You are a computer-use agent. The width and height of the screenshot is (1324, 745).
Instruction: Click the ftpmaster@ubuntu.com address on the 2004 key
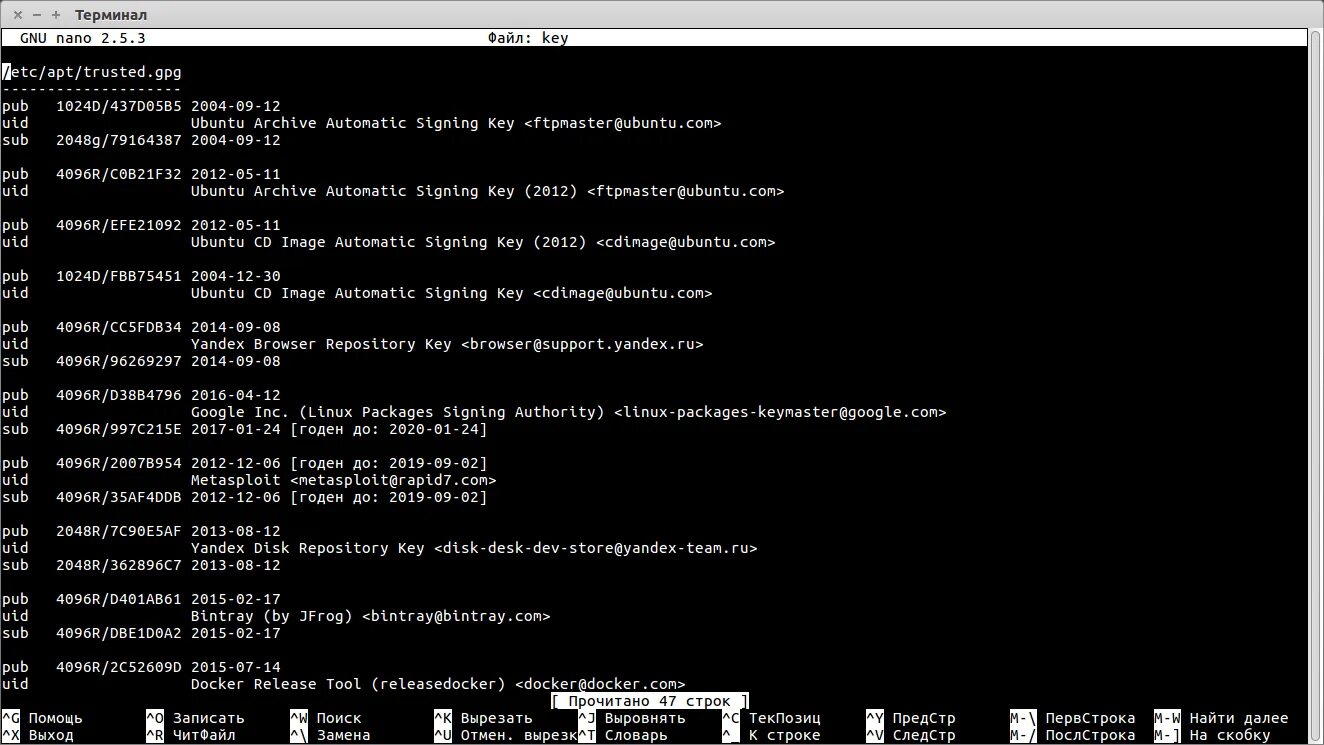[623, 123]
